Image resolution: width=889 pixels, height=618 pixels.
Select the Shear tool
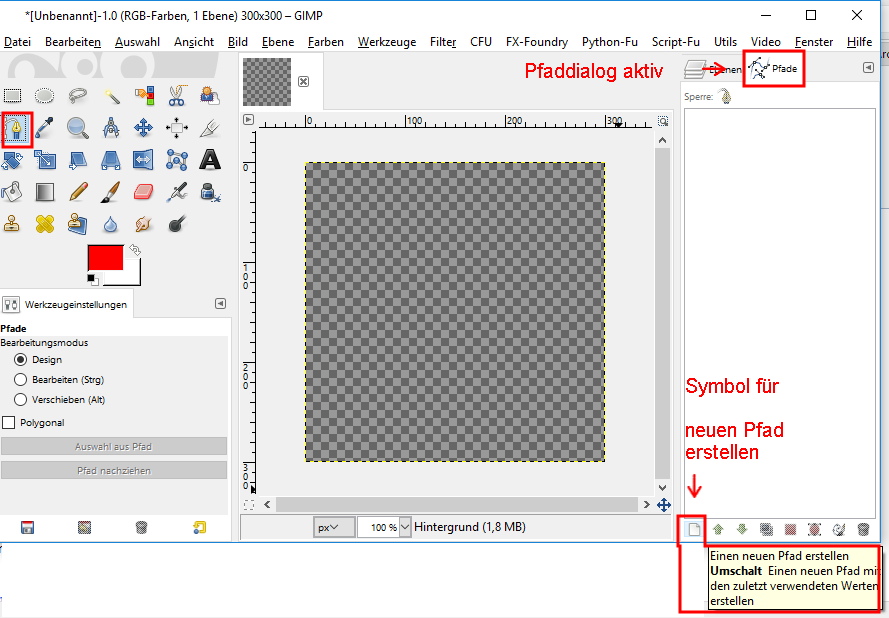point(78,160)
